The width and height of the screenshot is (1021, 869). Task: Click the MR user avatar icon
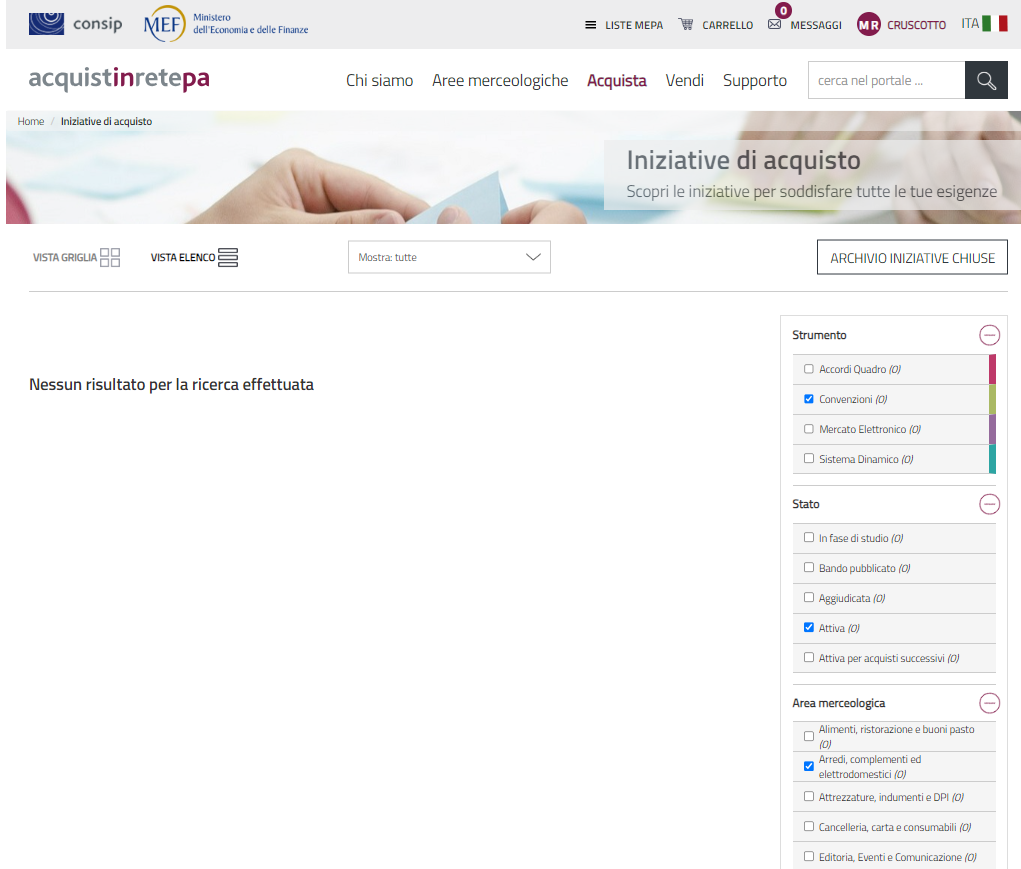869,25
